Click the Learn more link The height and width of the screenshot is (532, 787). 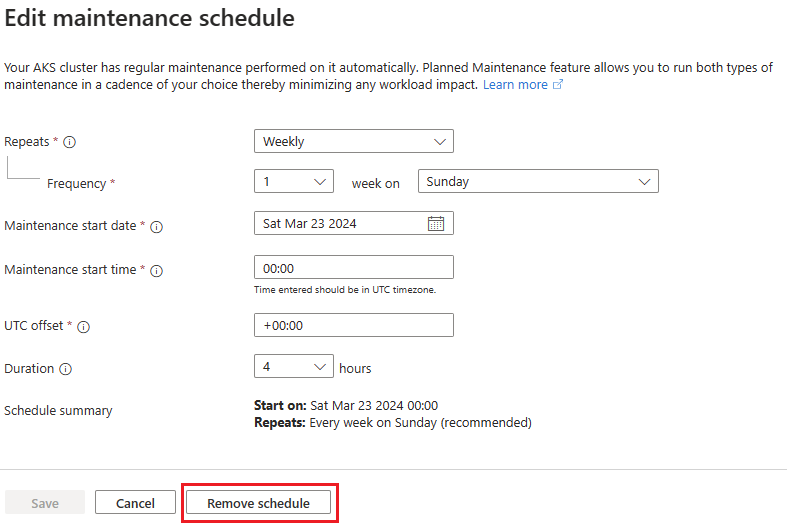coord(515,85)
